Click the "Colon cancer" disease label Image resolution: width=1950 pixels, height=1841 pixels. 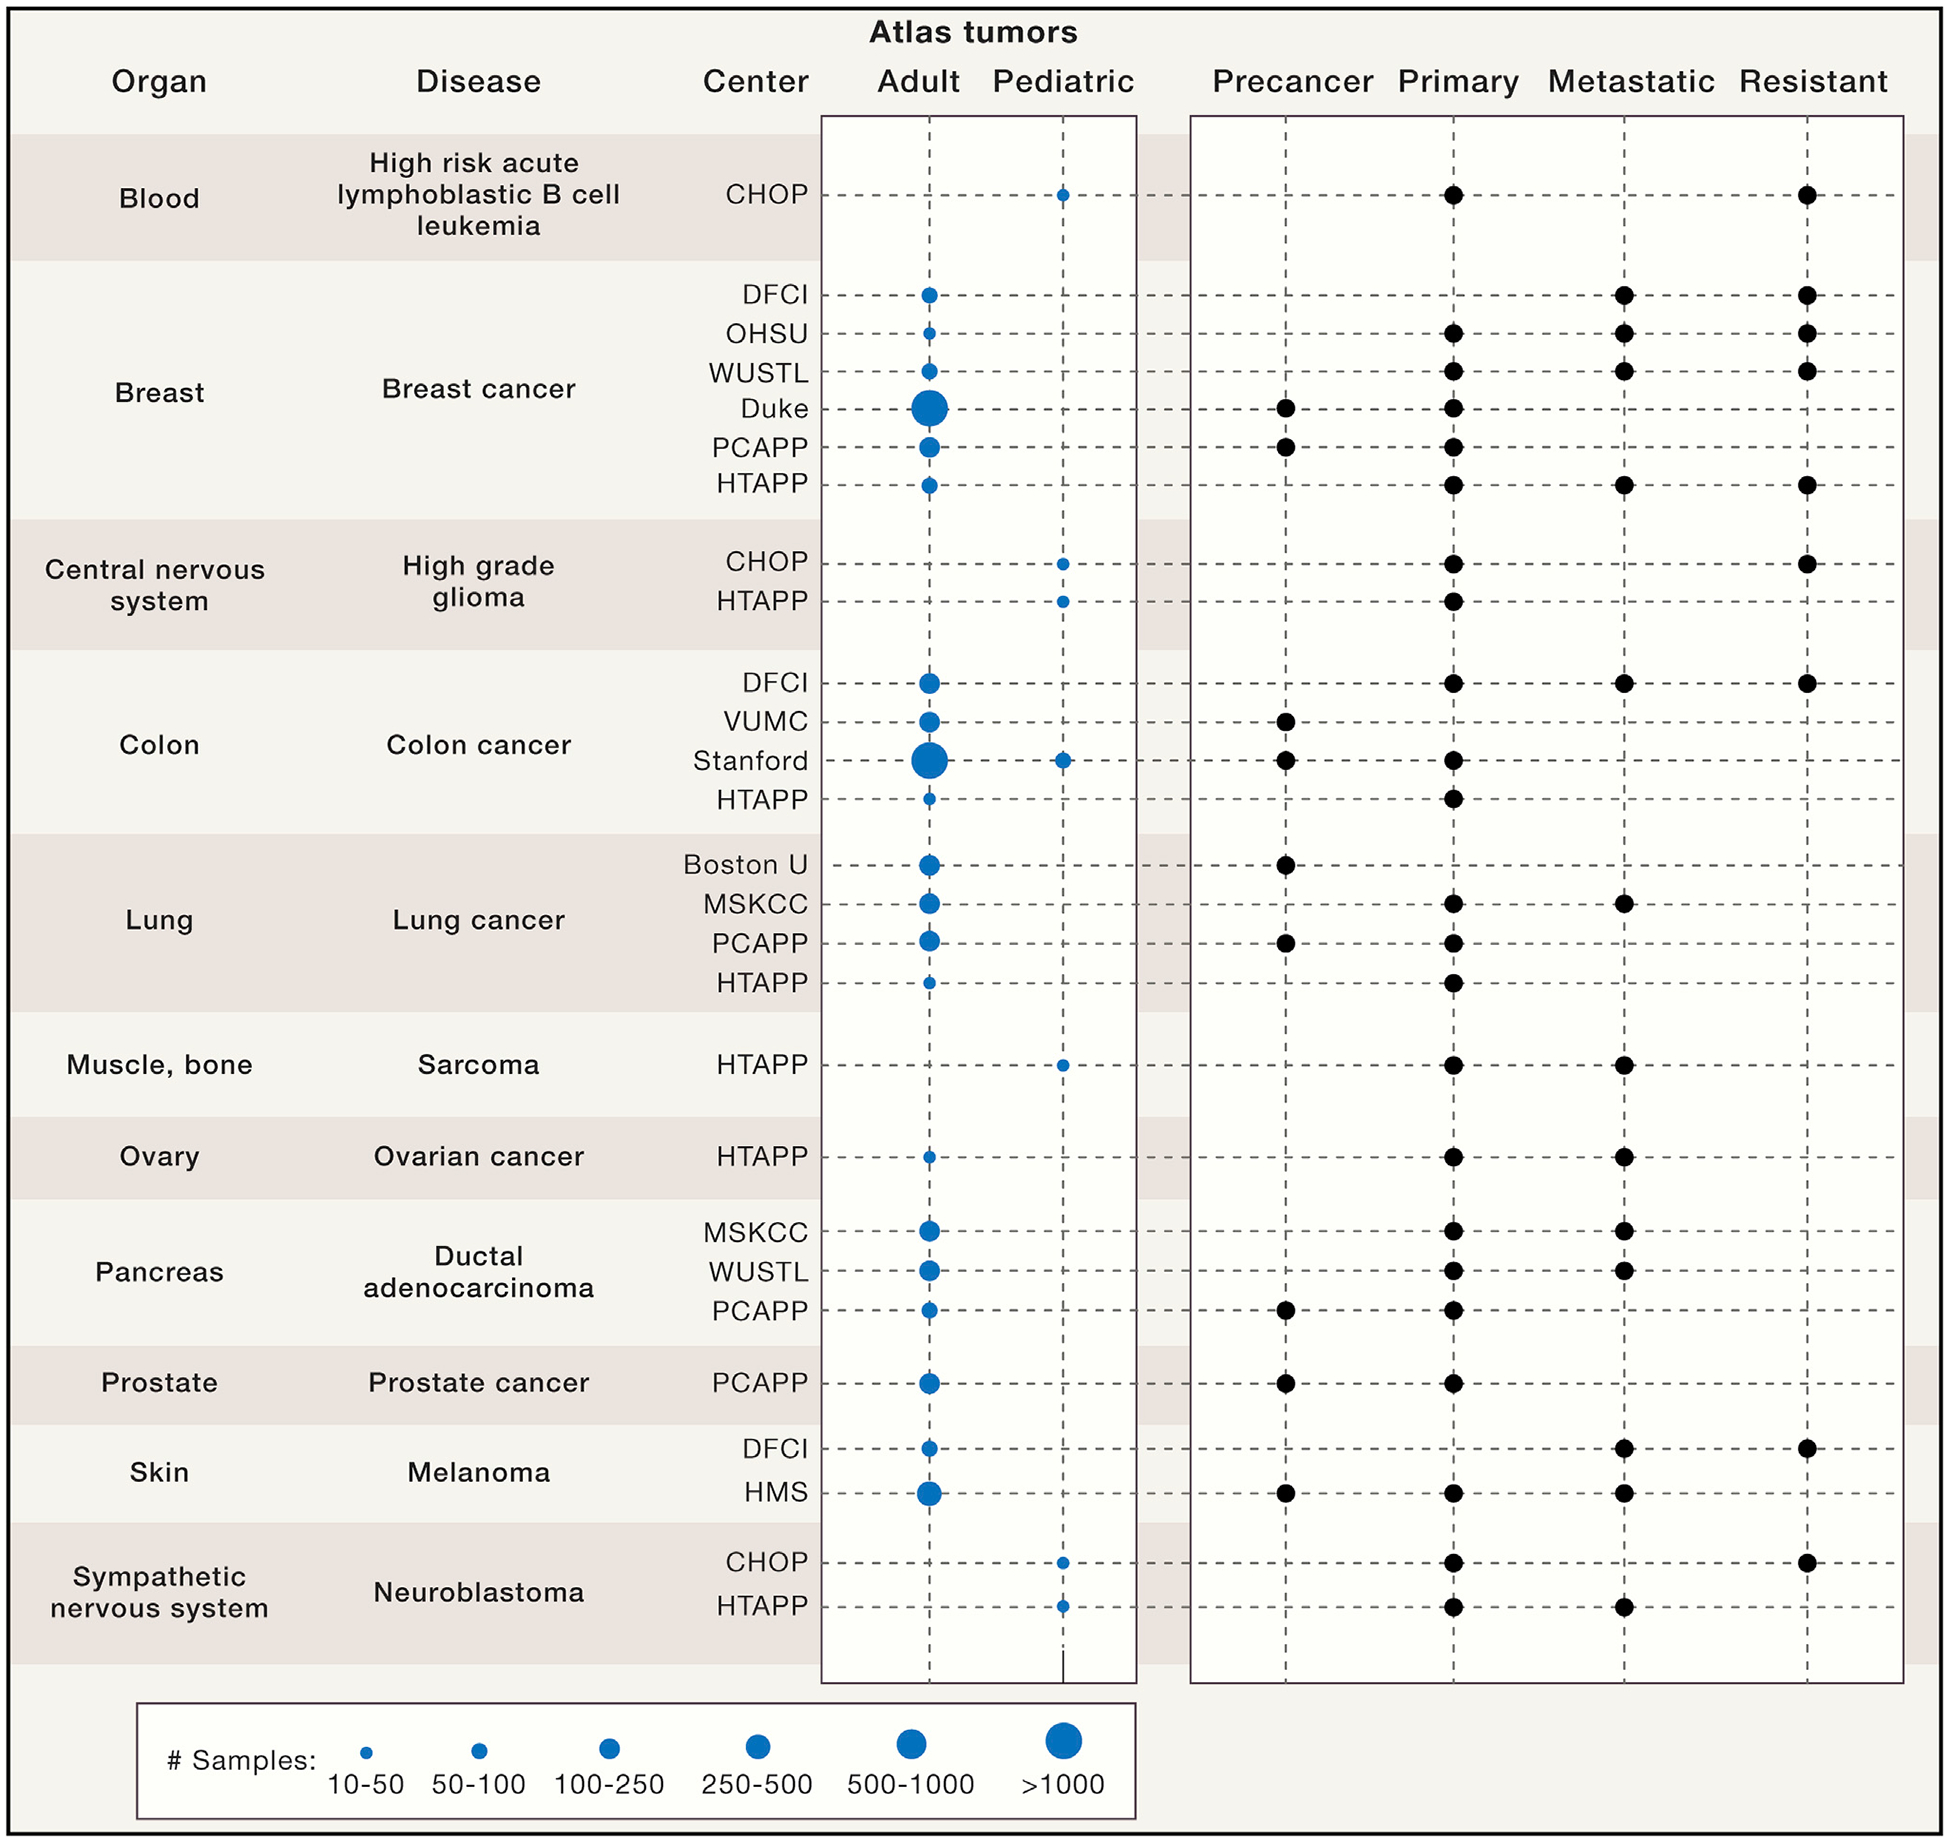coord(478,745)
